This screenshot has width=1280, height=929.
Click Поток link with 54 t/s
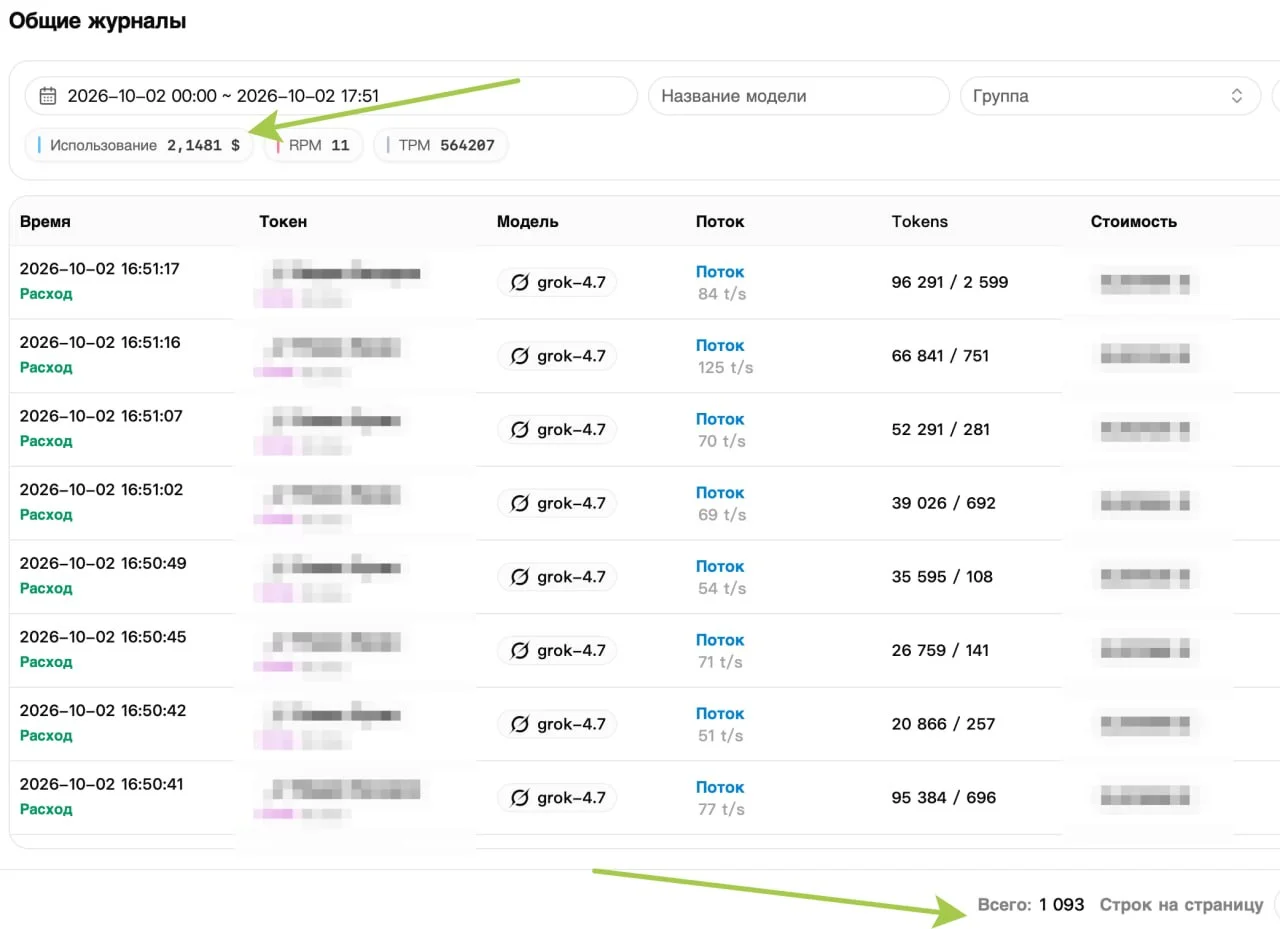720,566
